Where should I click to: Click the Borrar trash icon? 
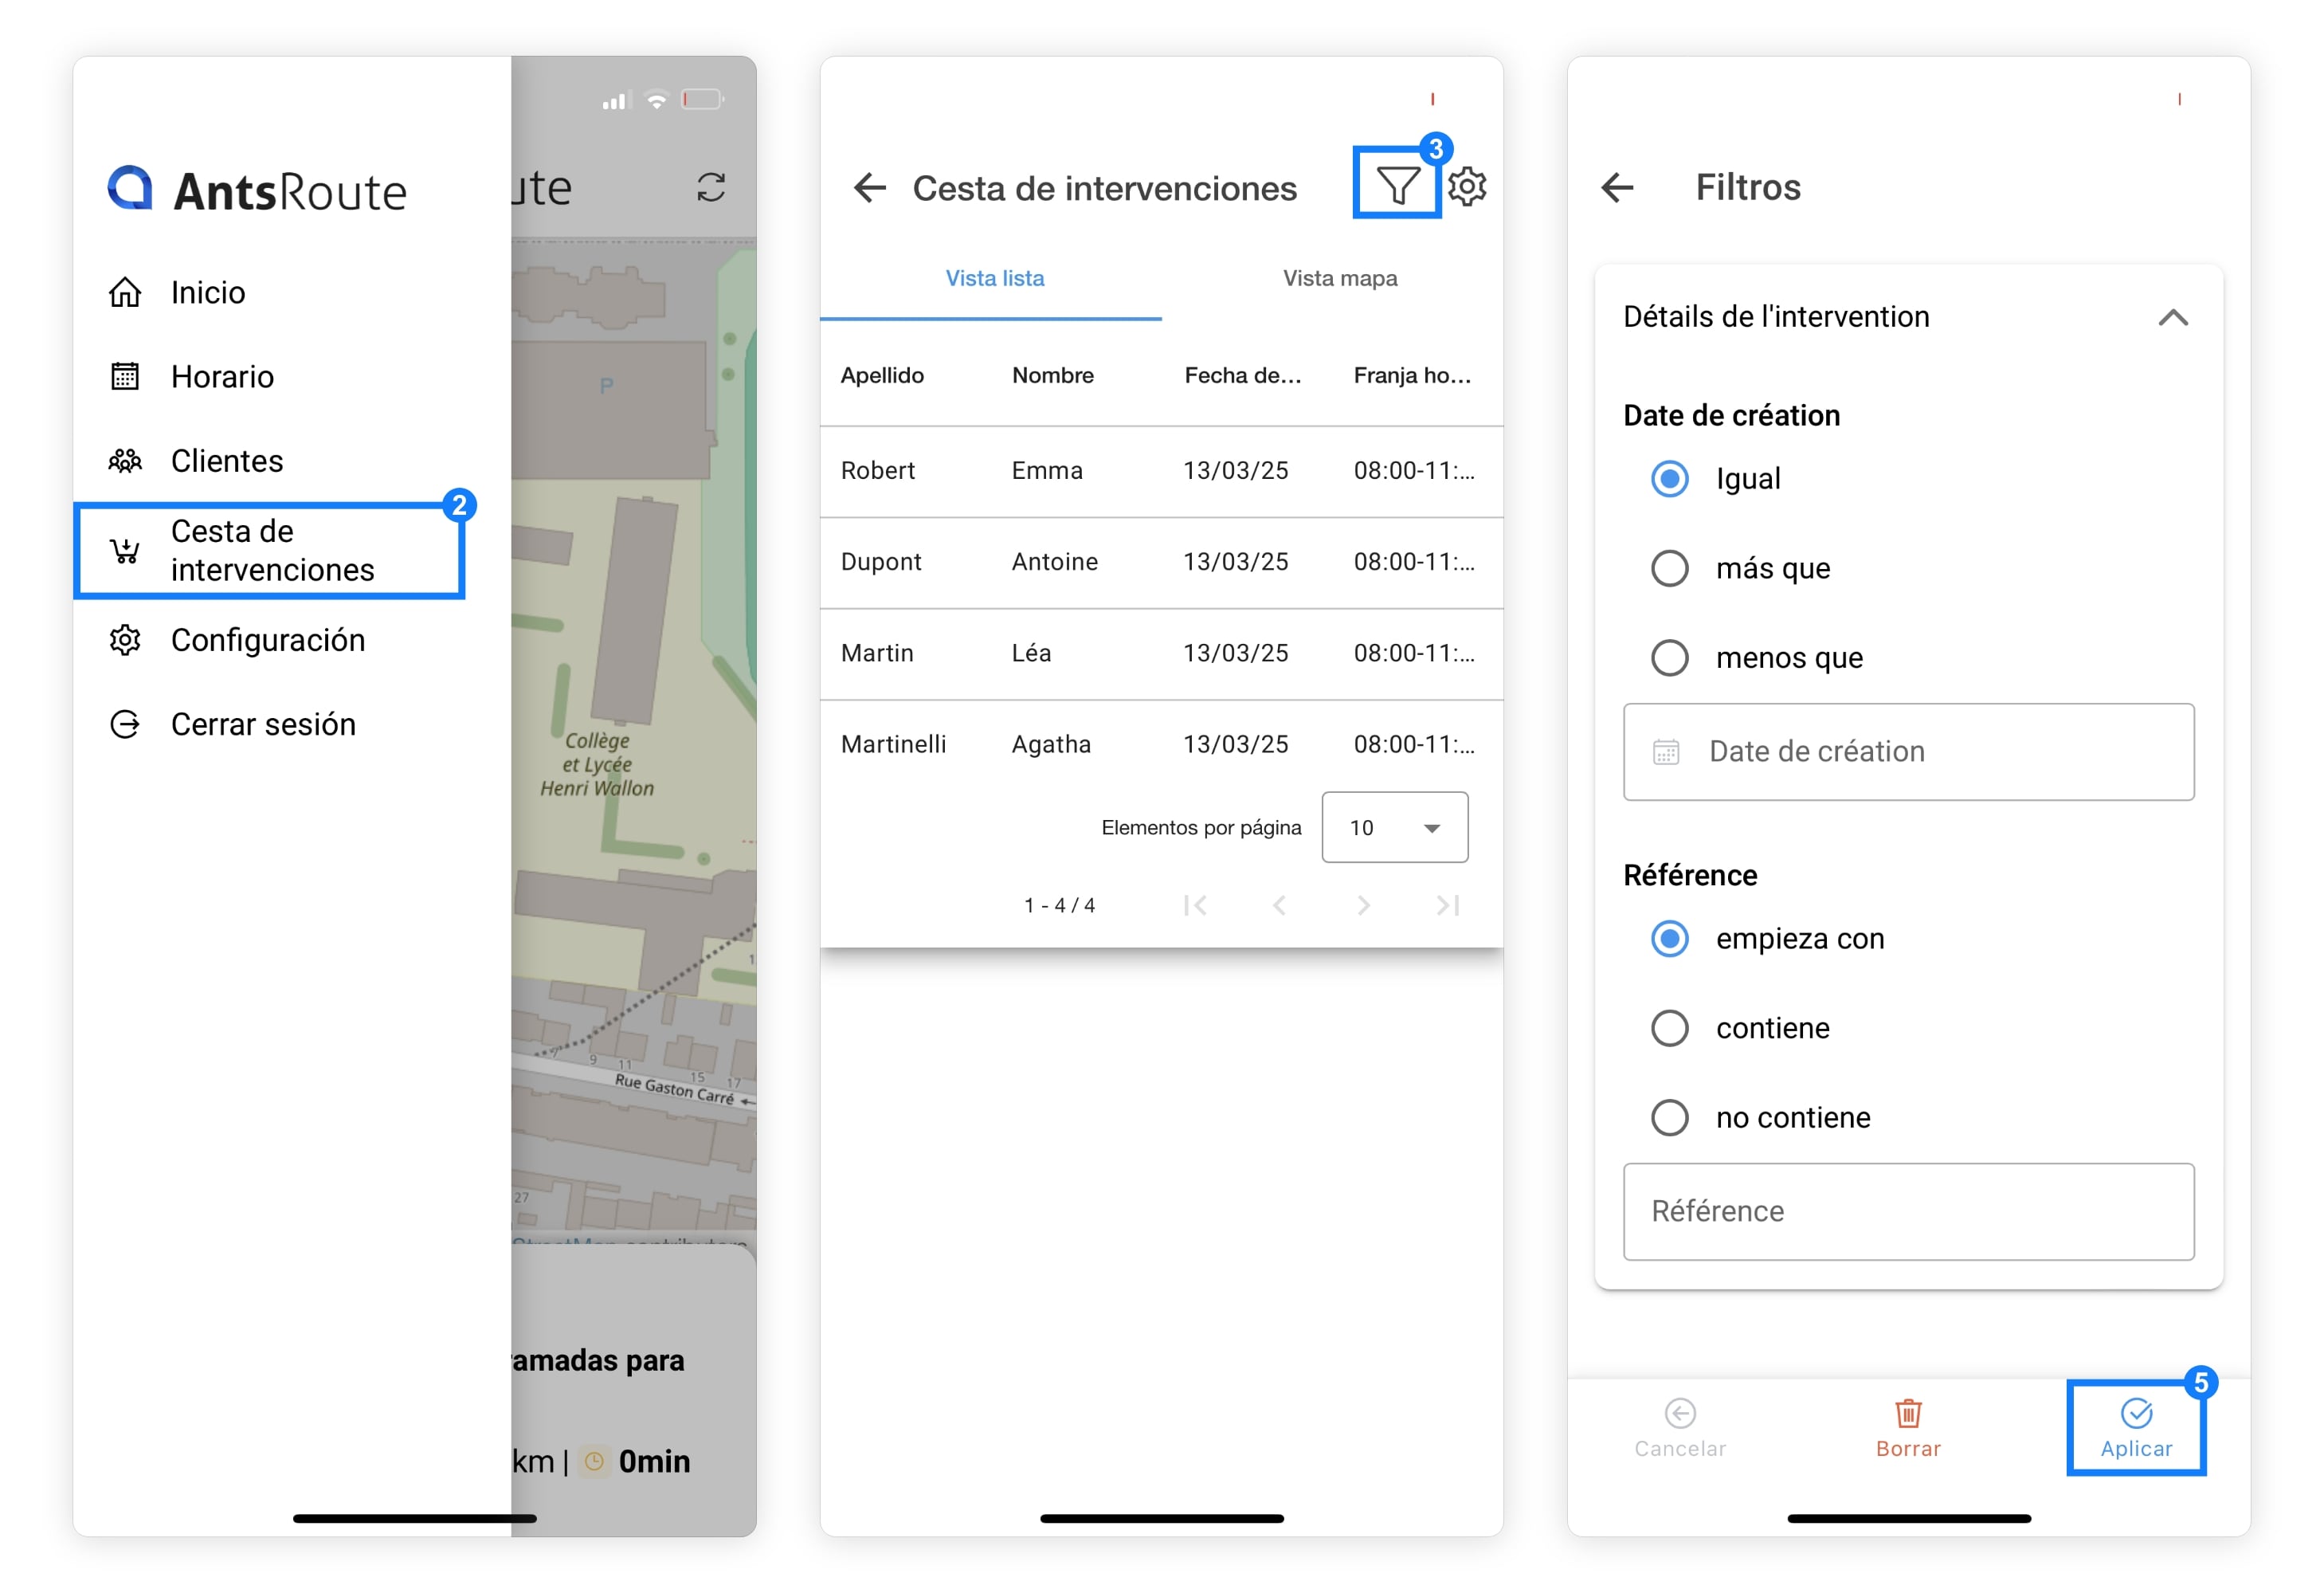point(1908,1413)
